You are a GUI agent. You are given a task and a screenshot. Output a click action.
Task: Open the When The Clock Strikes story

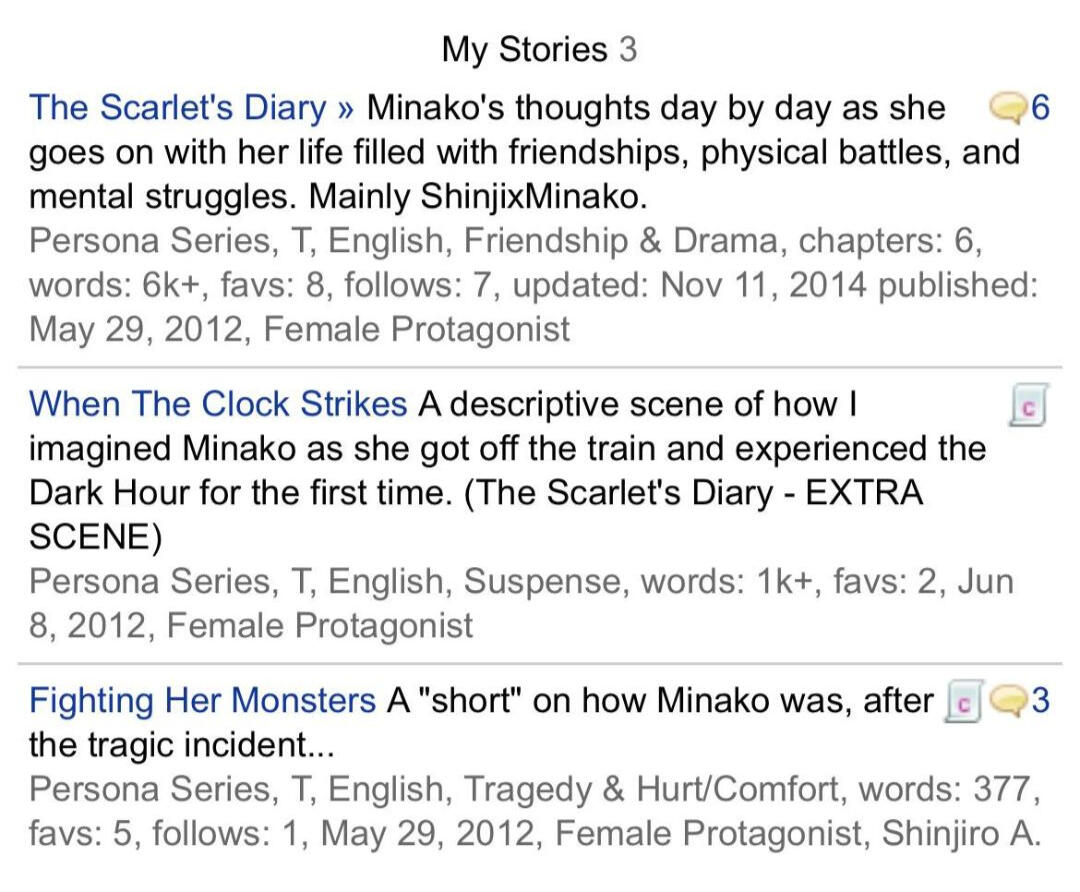[x=218, y=404]
